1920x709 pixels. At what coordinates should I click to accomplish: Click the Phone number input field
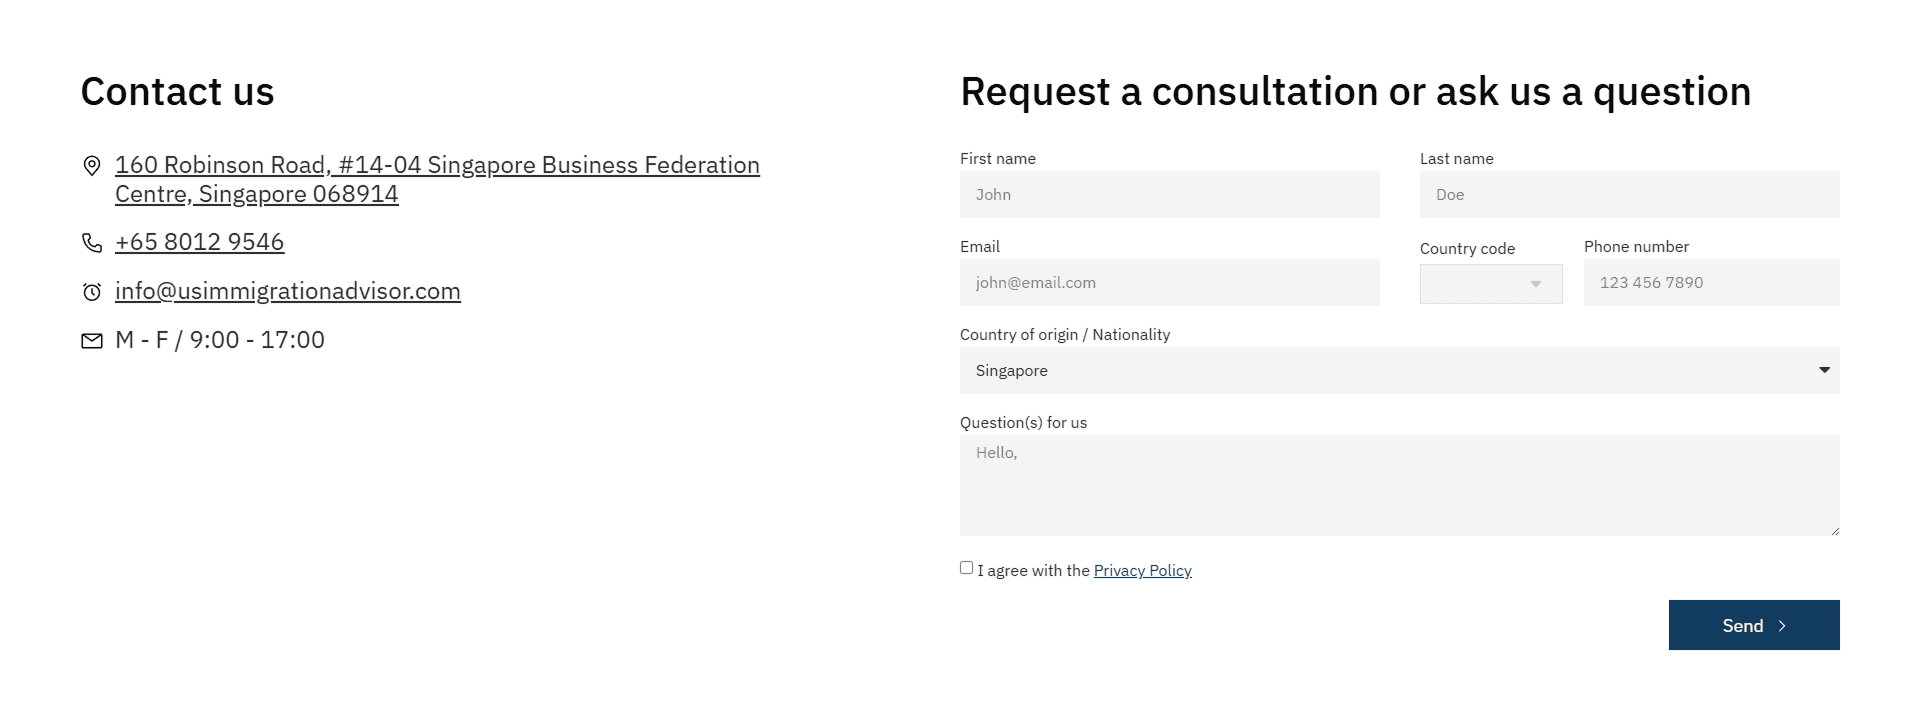(x=1711, y=283)
